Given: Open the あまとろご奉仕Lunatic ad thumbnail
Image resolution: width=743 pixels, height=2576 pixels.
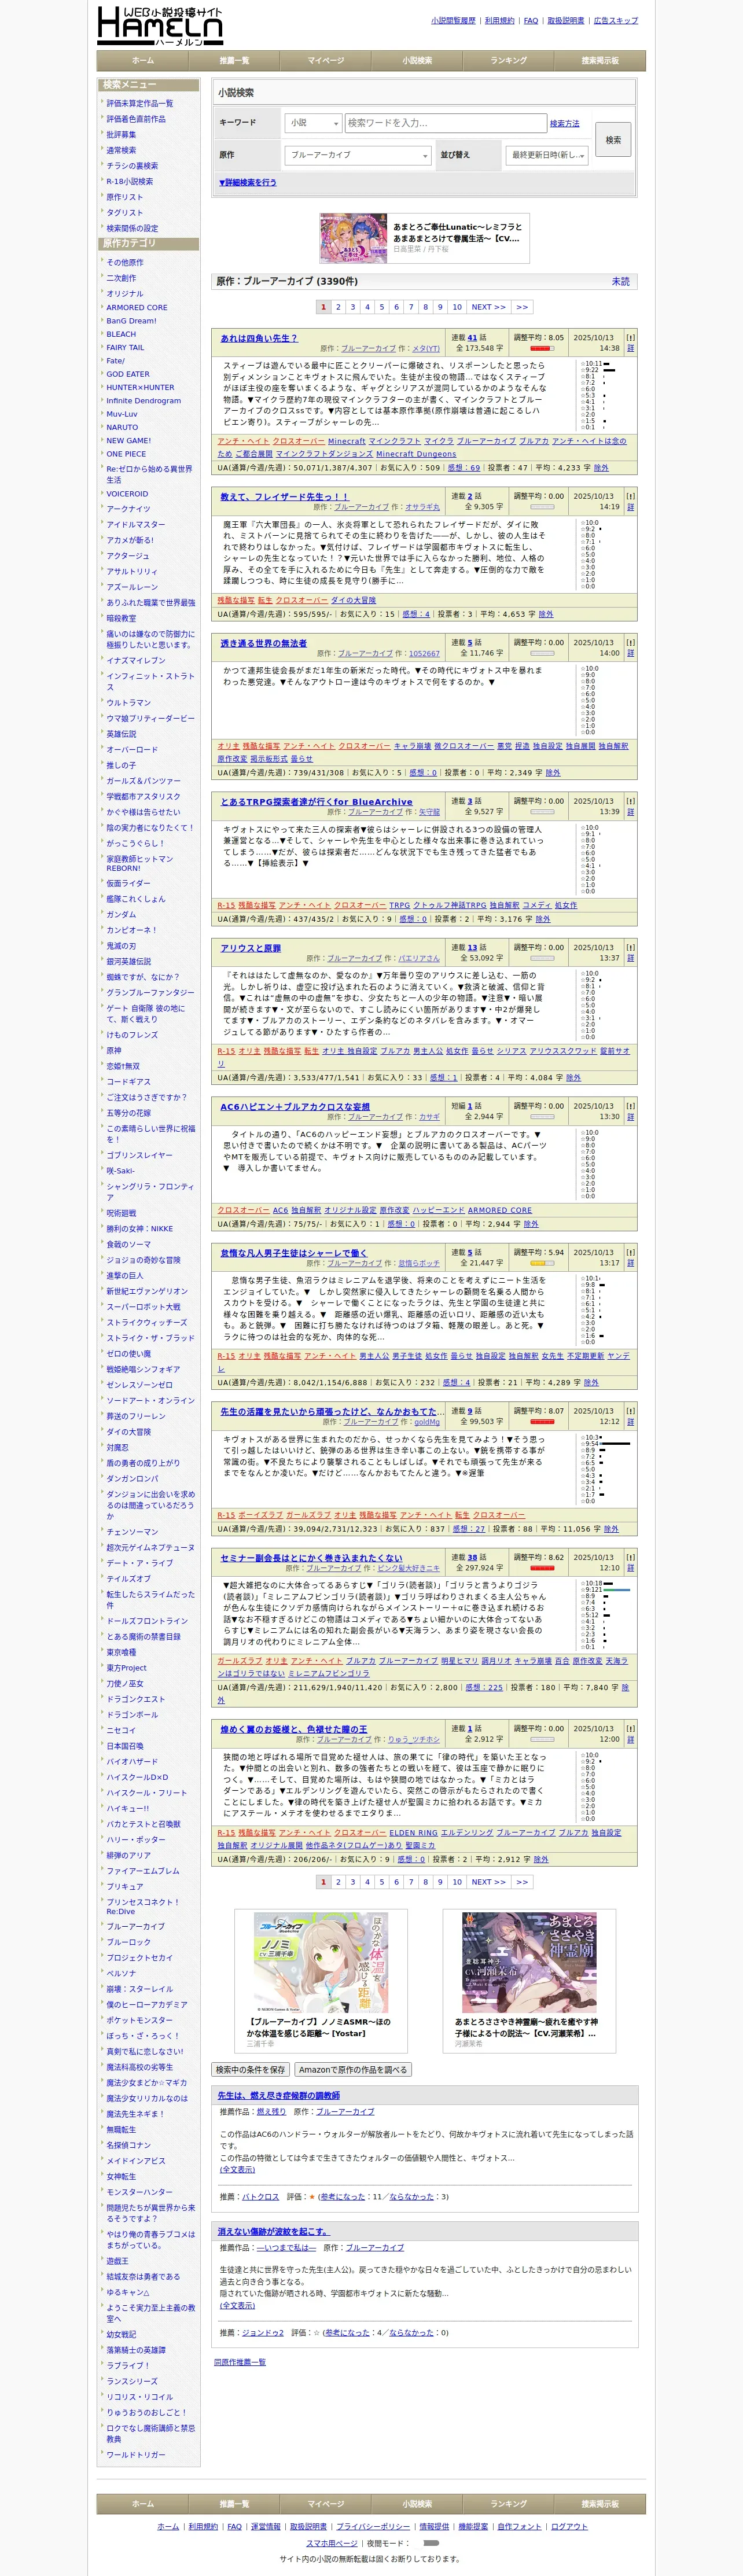Looking at the screenshot, I should (353, 239).
